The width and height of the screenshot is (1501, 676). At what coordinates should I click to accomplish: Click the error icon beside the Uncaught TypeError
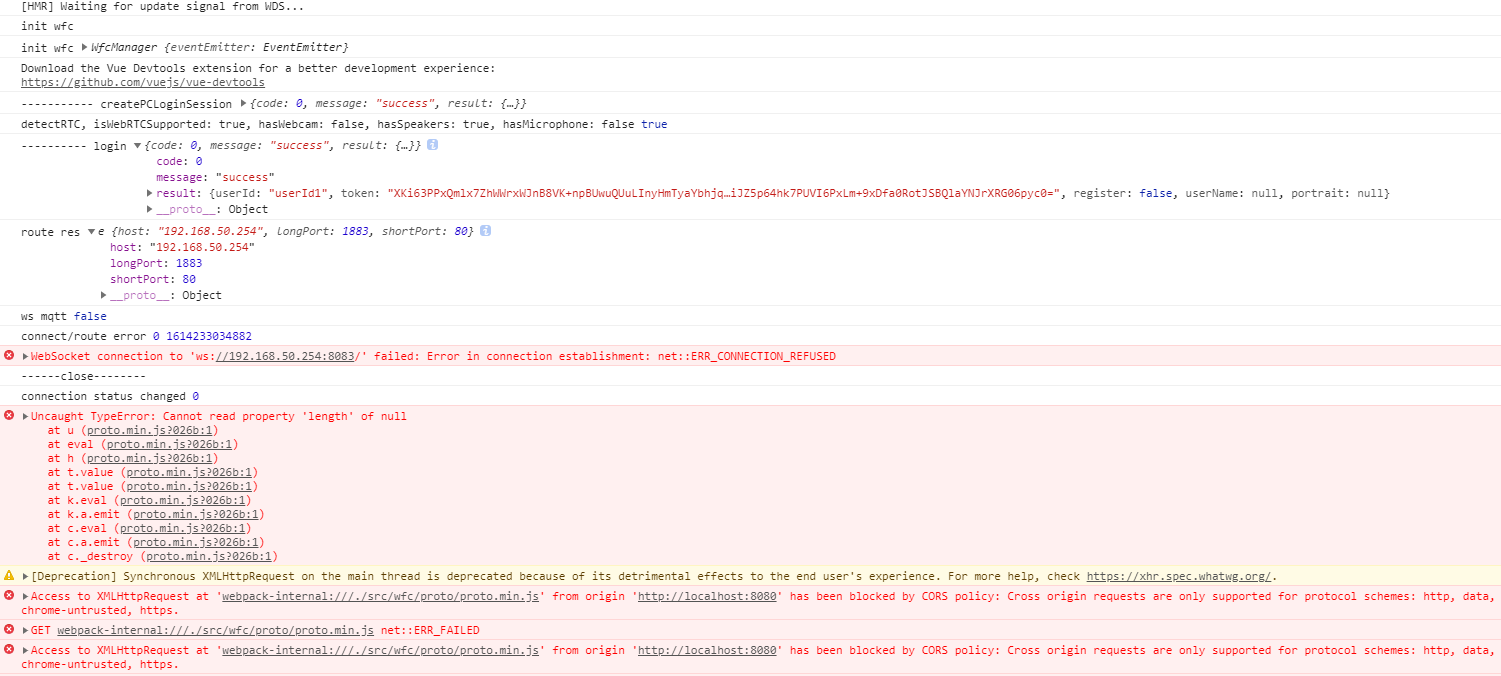tap(9, 416)
